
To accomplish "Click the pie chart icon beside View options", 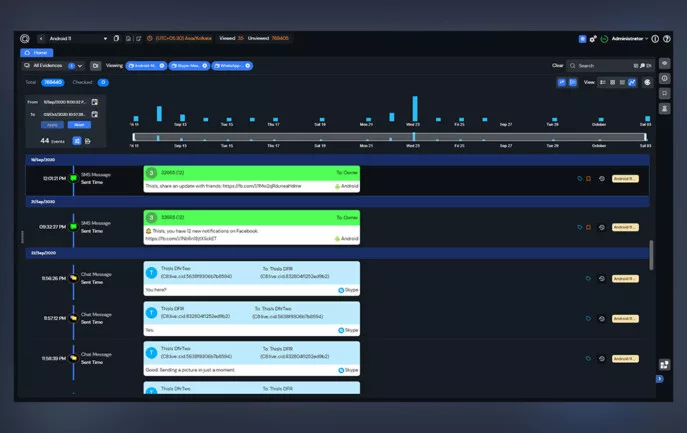I will (648, 82).
